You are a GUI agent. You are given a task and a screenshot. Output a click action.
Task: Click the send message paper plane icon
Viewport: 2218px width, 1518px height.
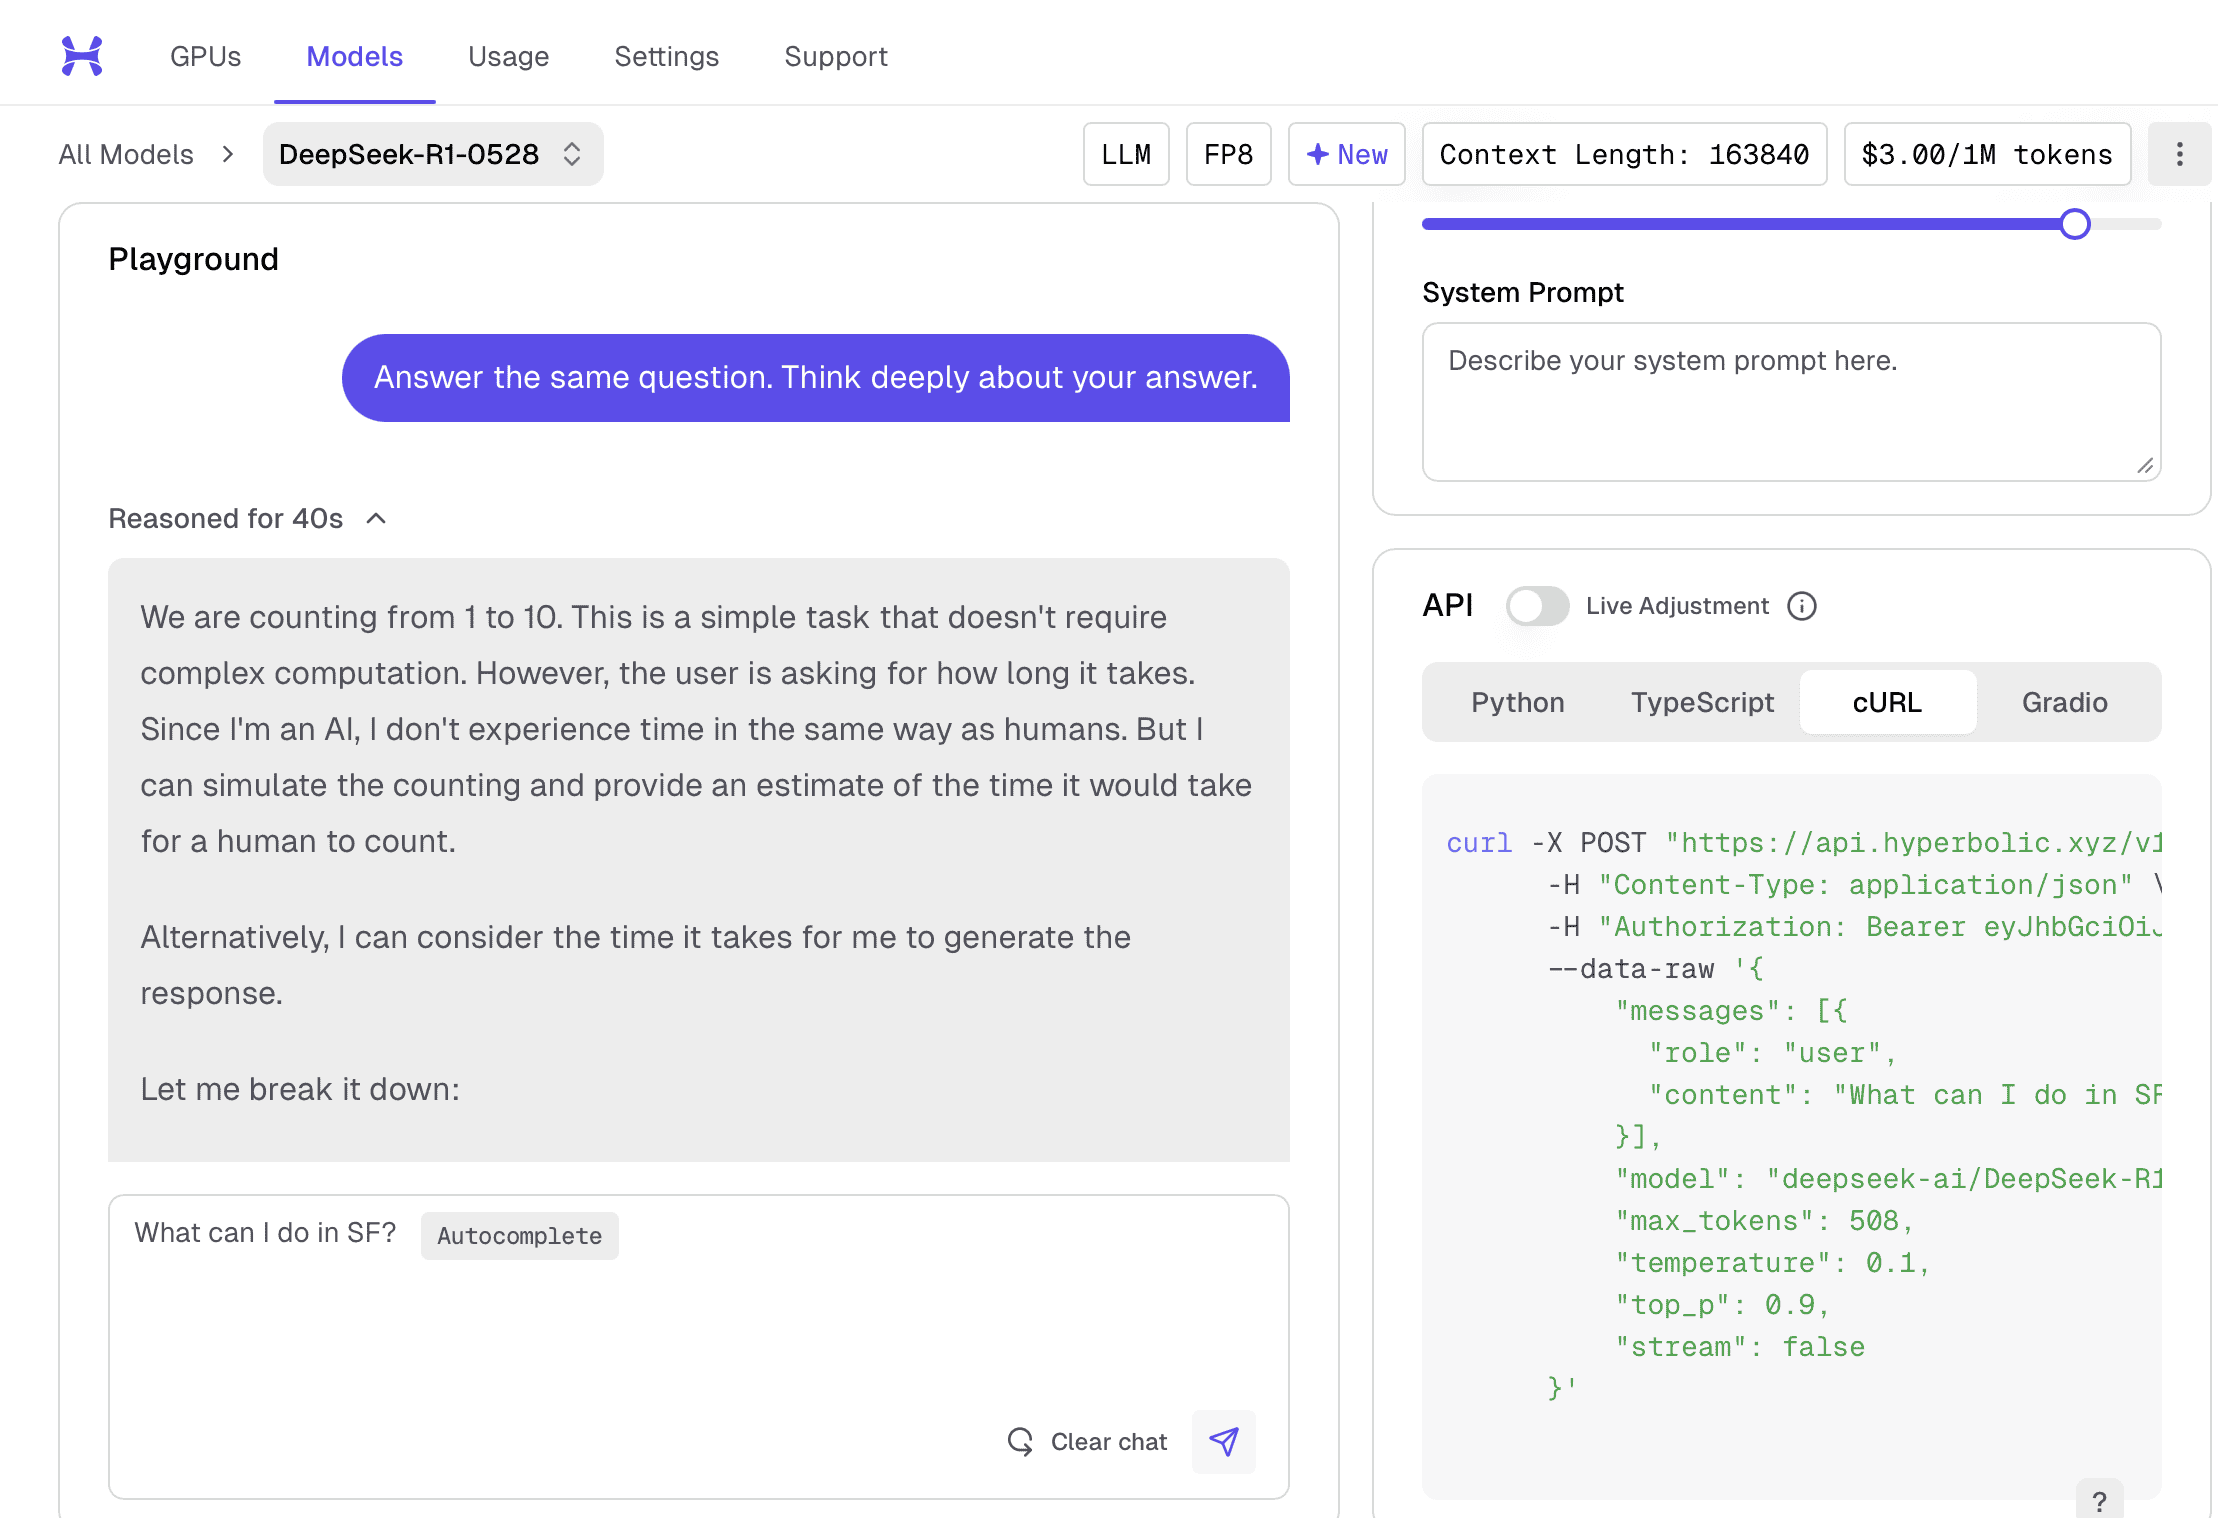pyautogui.click(x=1224, y=1441)
